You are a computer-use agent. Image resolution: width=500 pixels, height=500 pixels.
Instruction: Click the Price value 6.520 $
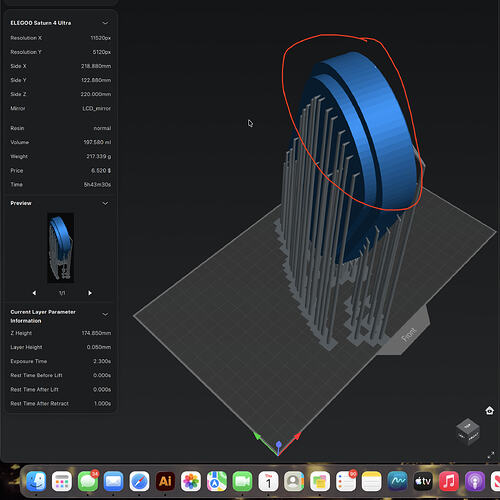click(x=101, y=170)
